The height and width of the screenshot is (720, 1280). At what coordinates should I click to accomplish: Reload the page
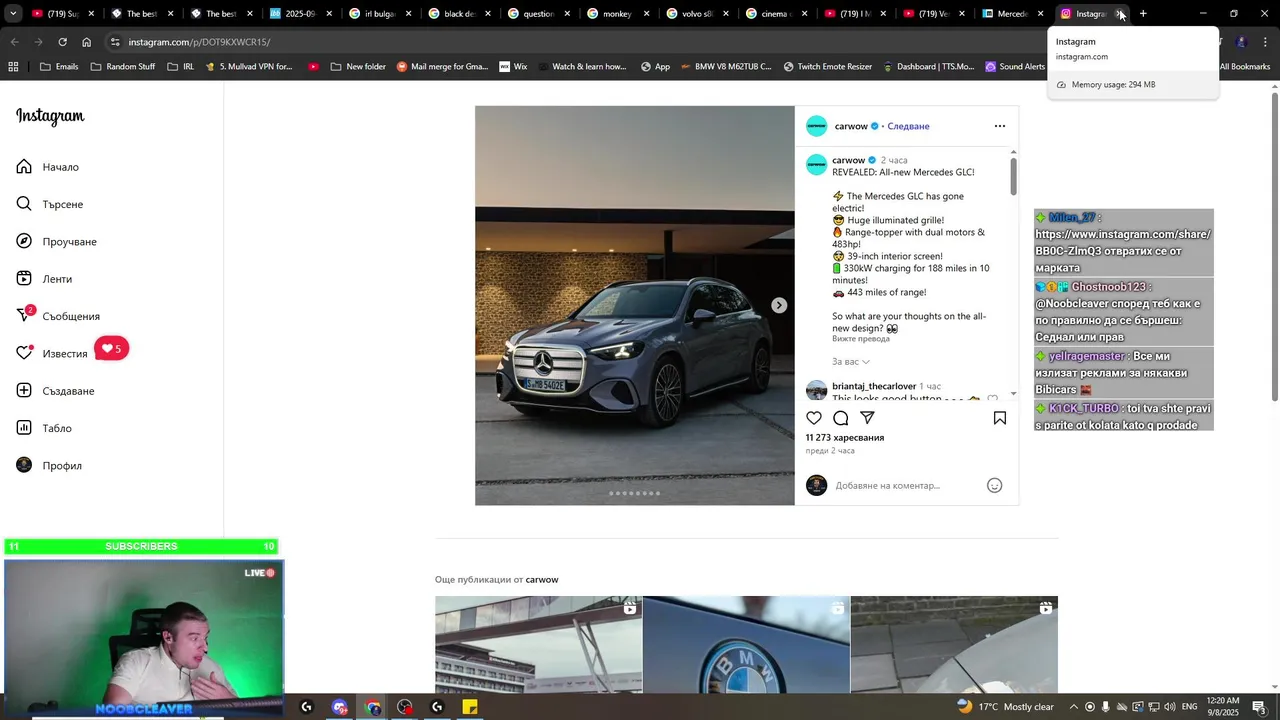point(62,42)
